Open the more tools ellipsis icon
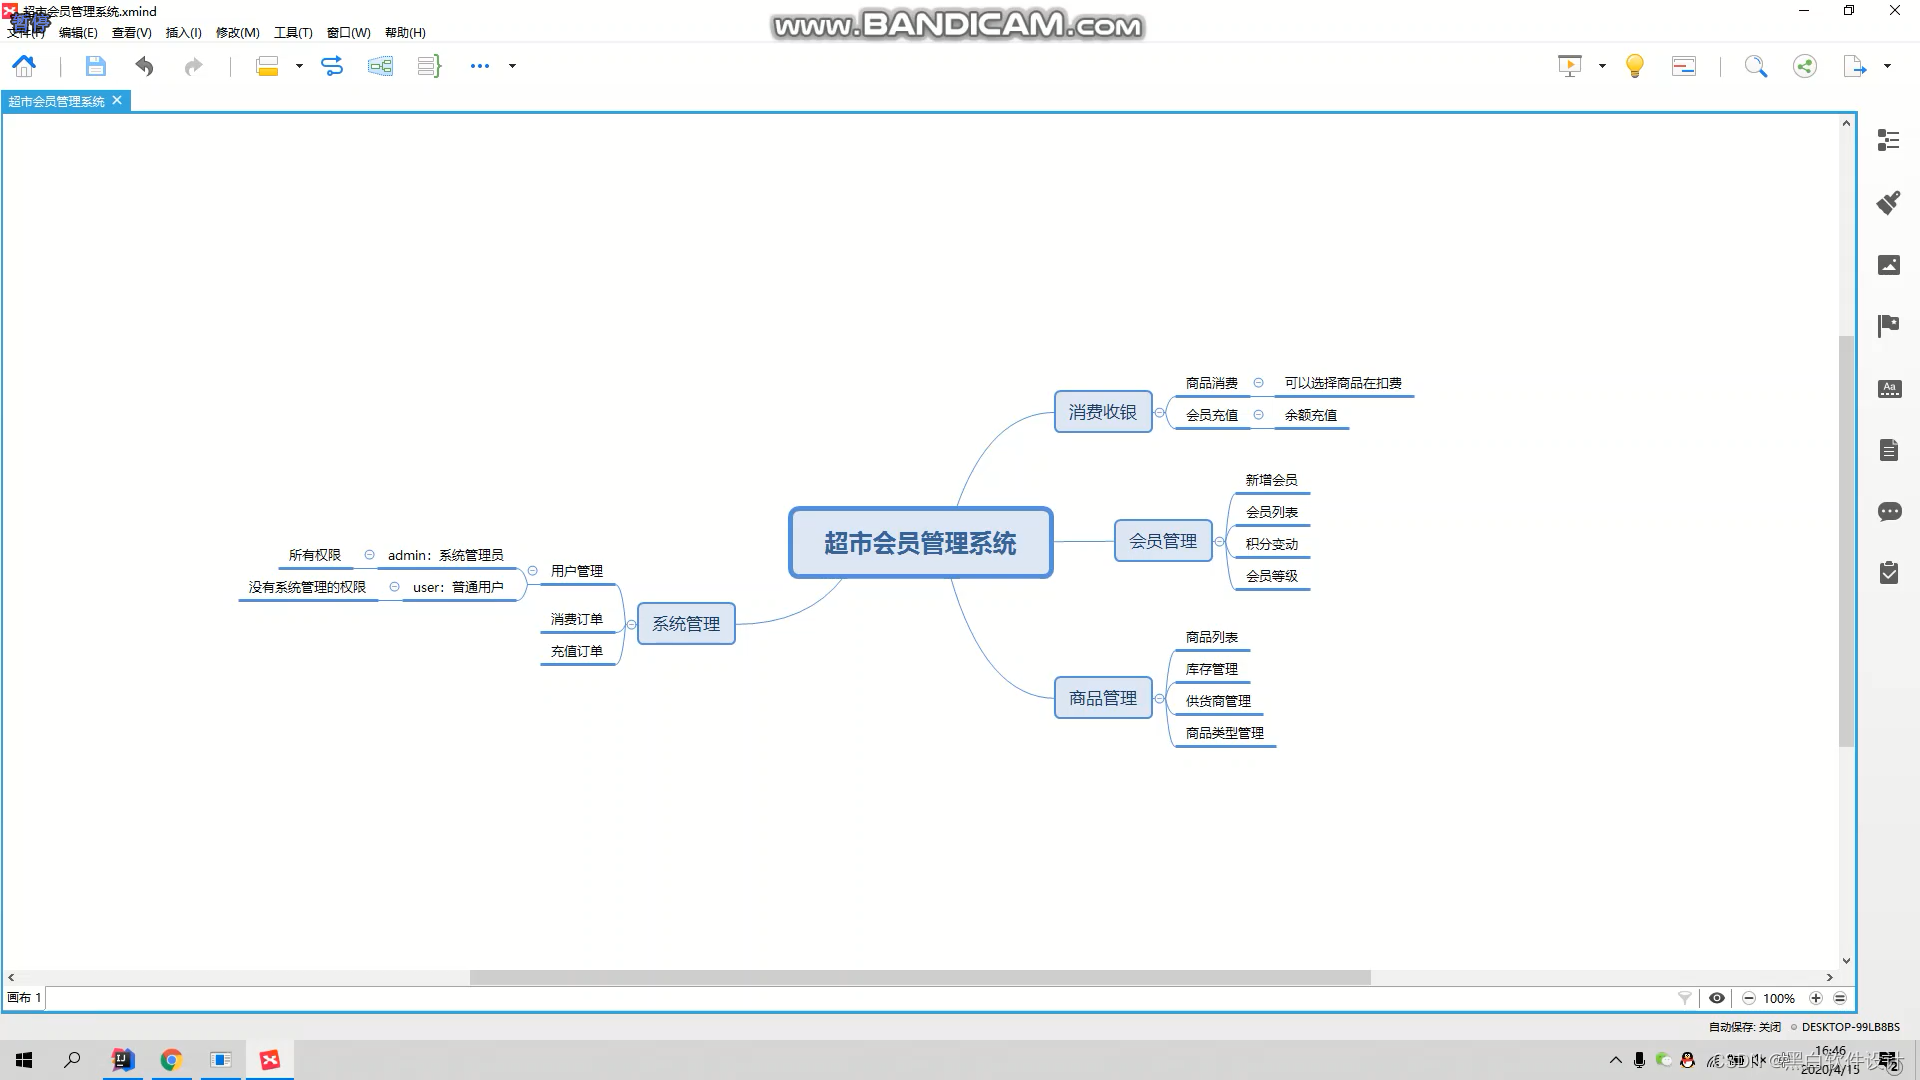This screenshot has height=1080, width=1920. coord(480,66)
